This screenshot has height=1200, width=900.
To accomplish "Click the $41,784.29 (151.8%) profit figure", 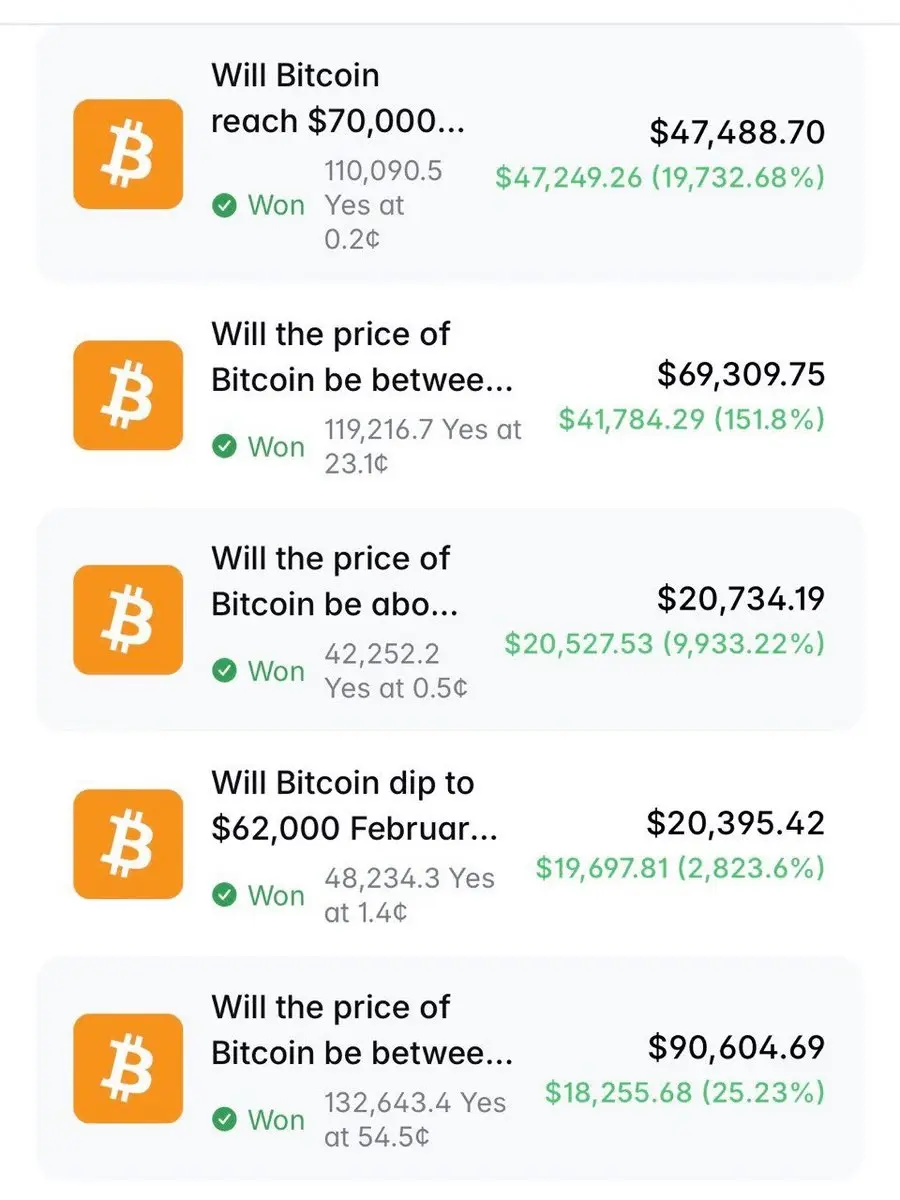I will (691, 419).
